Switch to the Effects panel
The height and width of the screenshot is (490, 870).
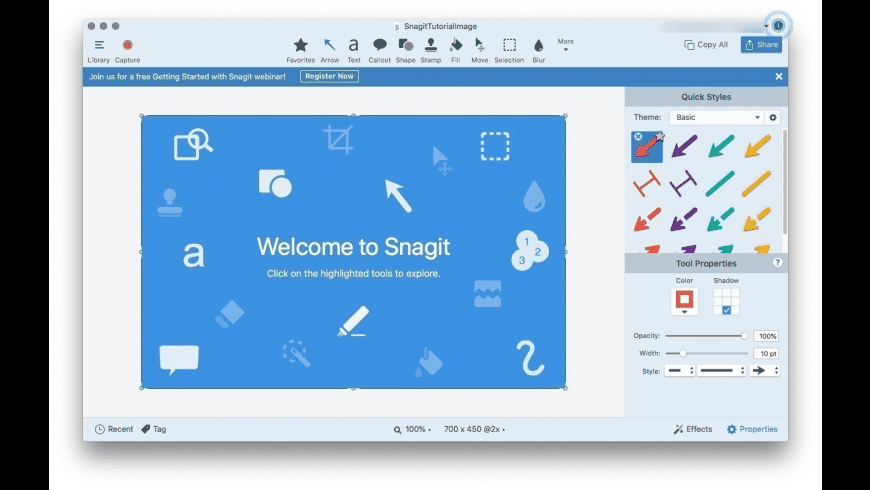click(693, 429)
